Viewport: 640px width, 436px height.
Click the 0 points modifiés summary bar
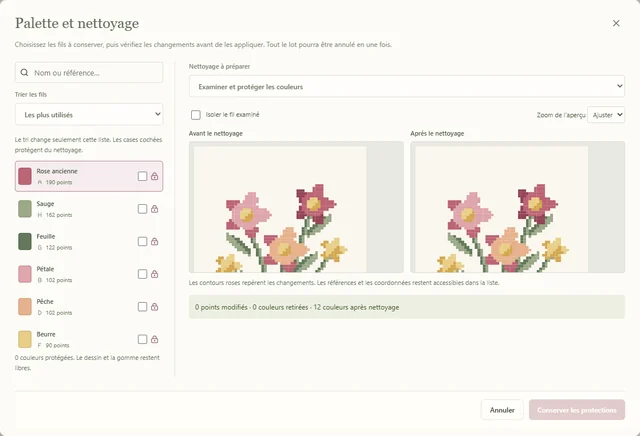407,307
